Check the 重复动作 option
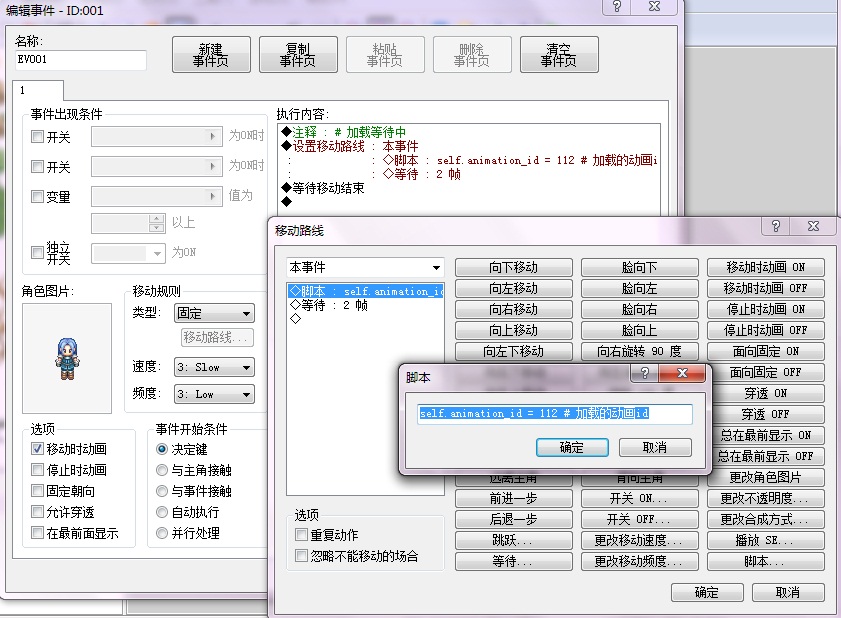841x618 pixels. click(x=301, y=534)
